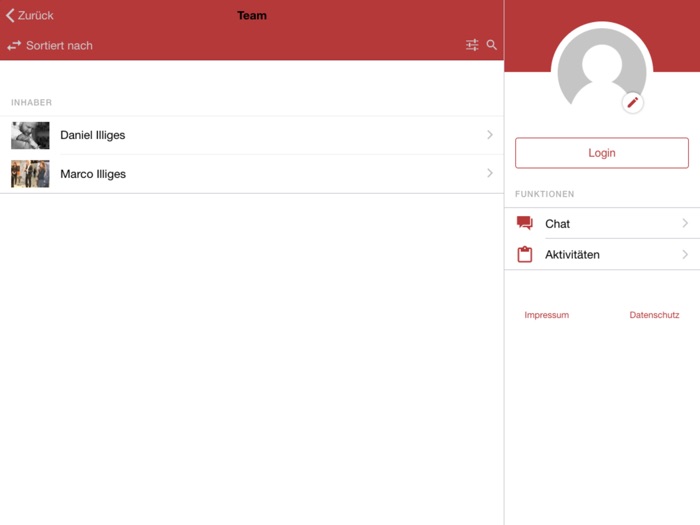Open Marco Illiges photo thumbnail
This screenshot has width=700, height=525.
pyautogui.click(x=30, y=174)
